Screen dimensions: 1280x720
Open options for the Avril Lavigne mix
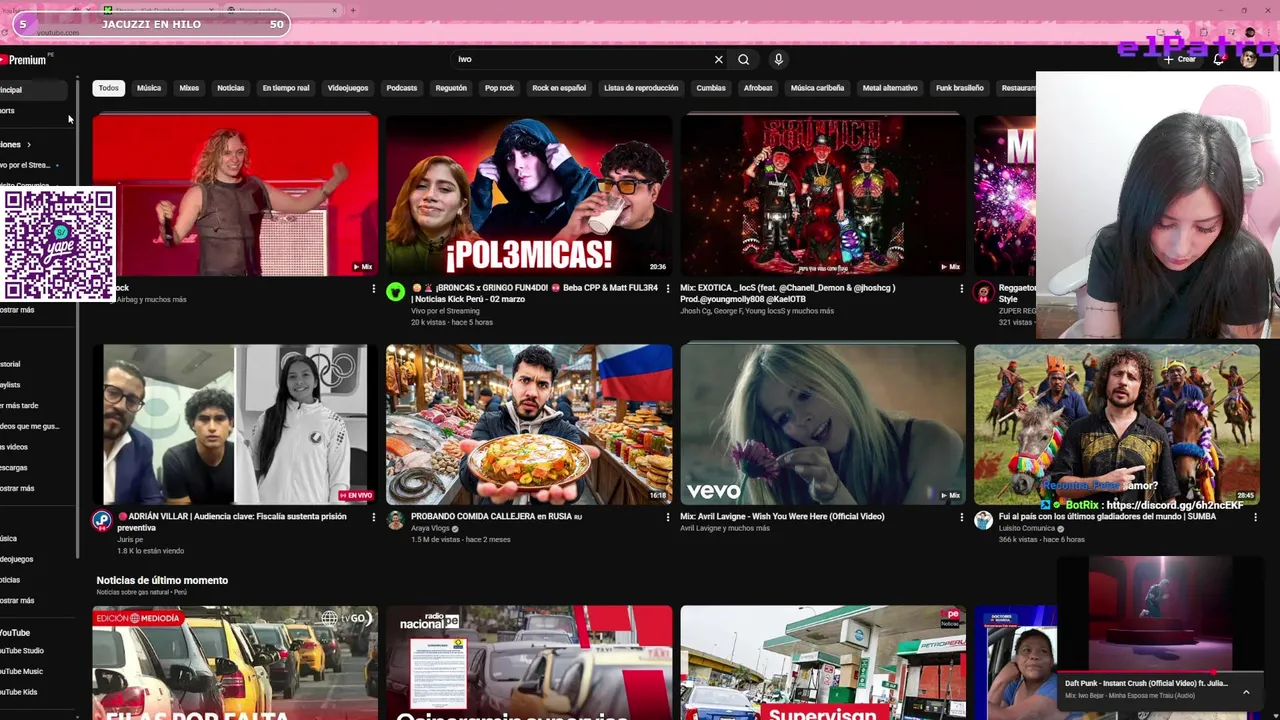(x=962, y=518)
